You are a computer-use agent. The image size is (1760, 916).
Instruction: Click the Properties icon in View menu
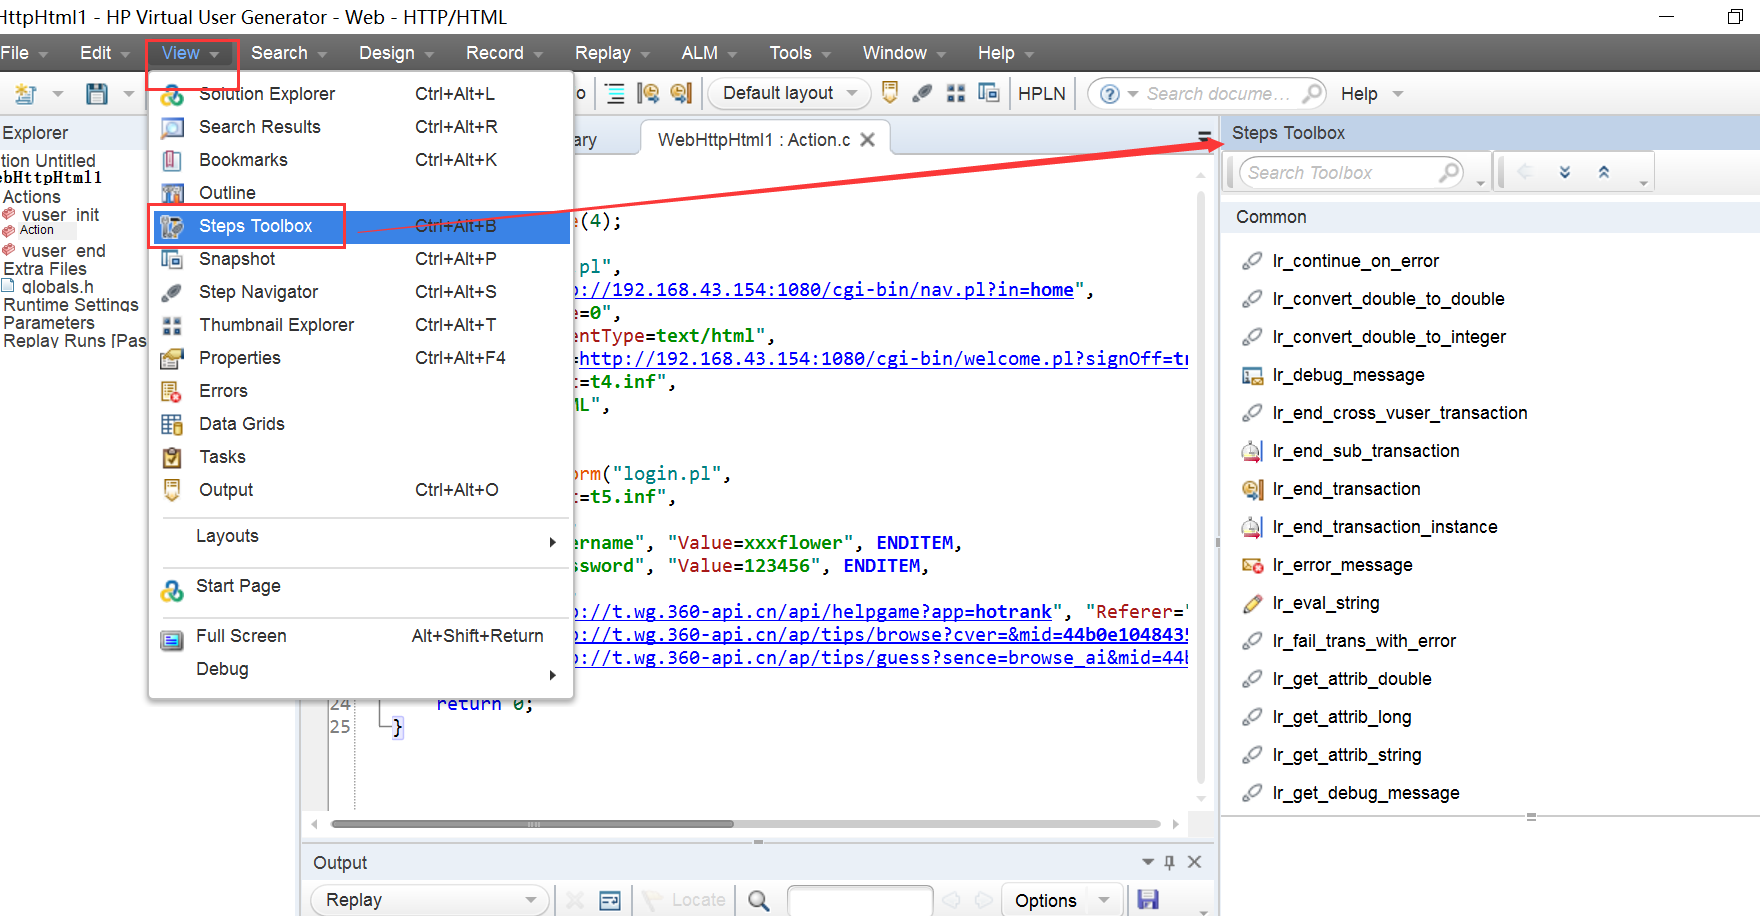[172, 358]
